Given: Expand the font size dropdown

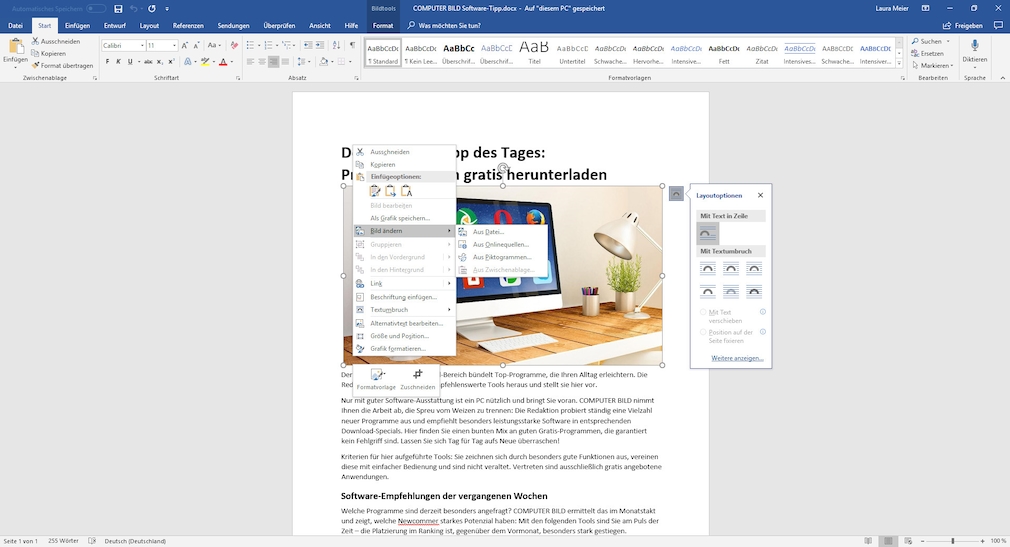Looking at the screenshot, I should click(x=175, y=46).
